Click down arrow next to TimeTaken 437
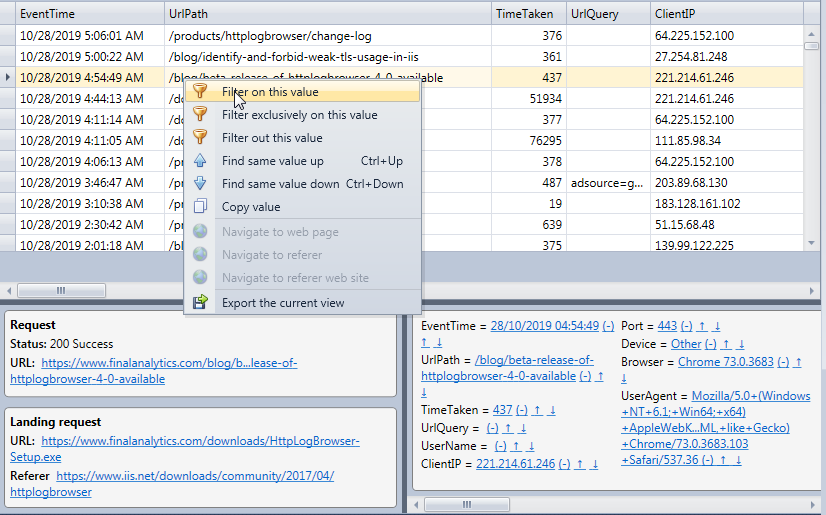This screenshot has height=515, width=826. (x=552, y=410)
